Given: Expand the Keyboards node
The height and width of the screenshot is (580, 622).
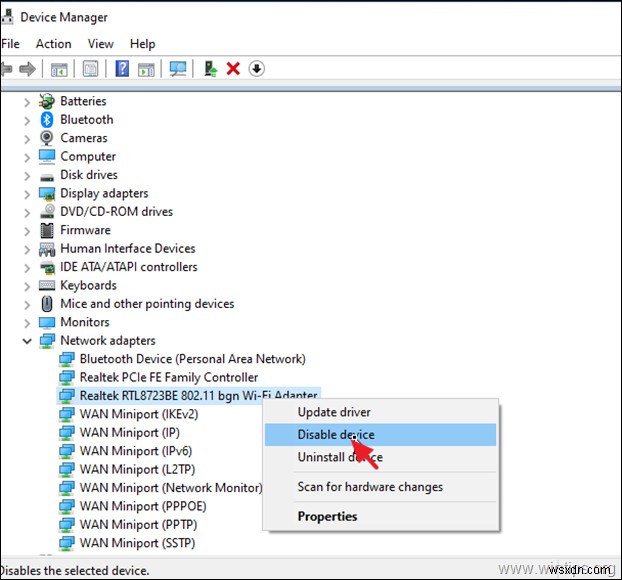Looking at the screenshot, I should tap(27, 286).
